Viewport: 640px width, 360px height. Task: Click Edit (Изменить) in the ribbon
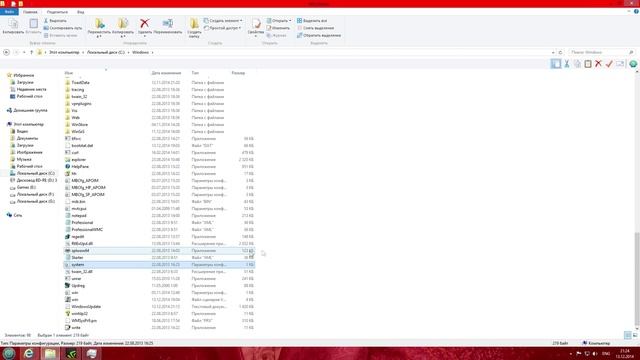[x=278, y=28]
